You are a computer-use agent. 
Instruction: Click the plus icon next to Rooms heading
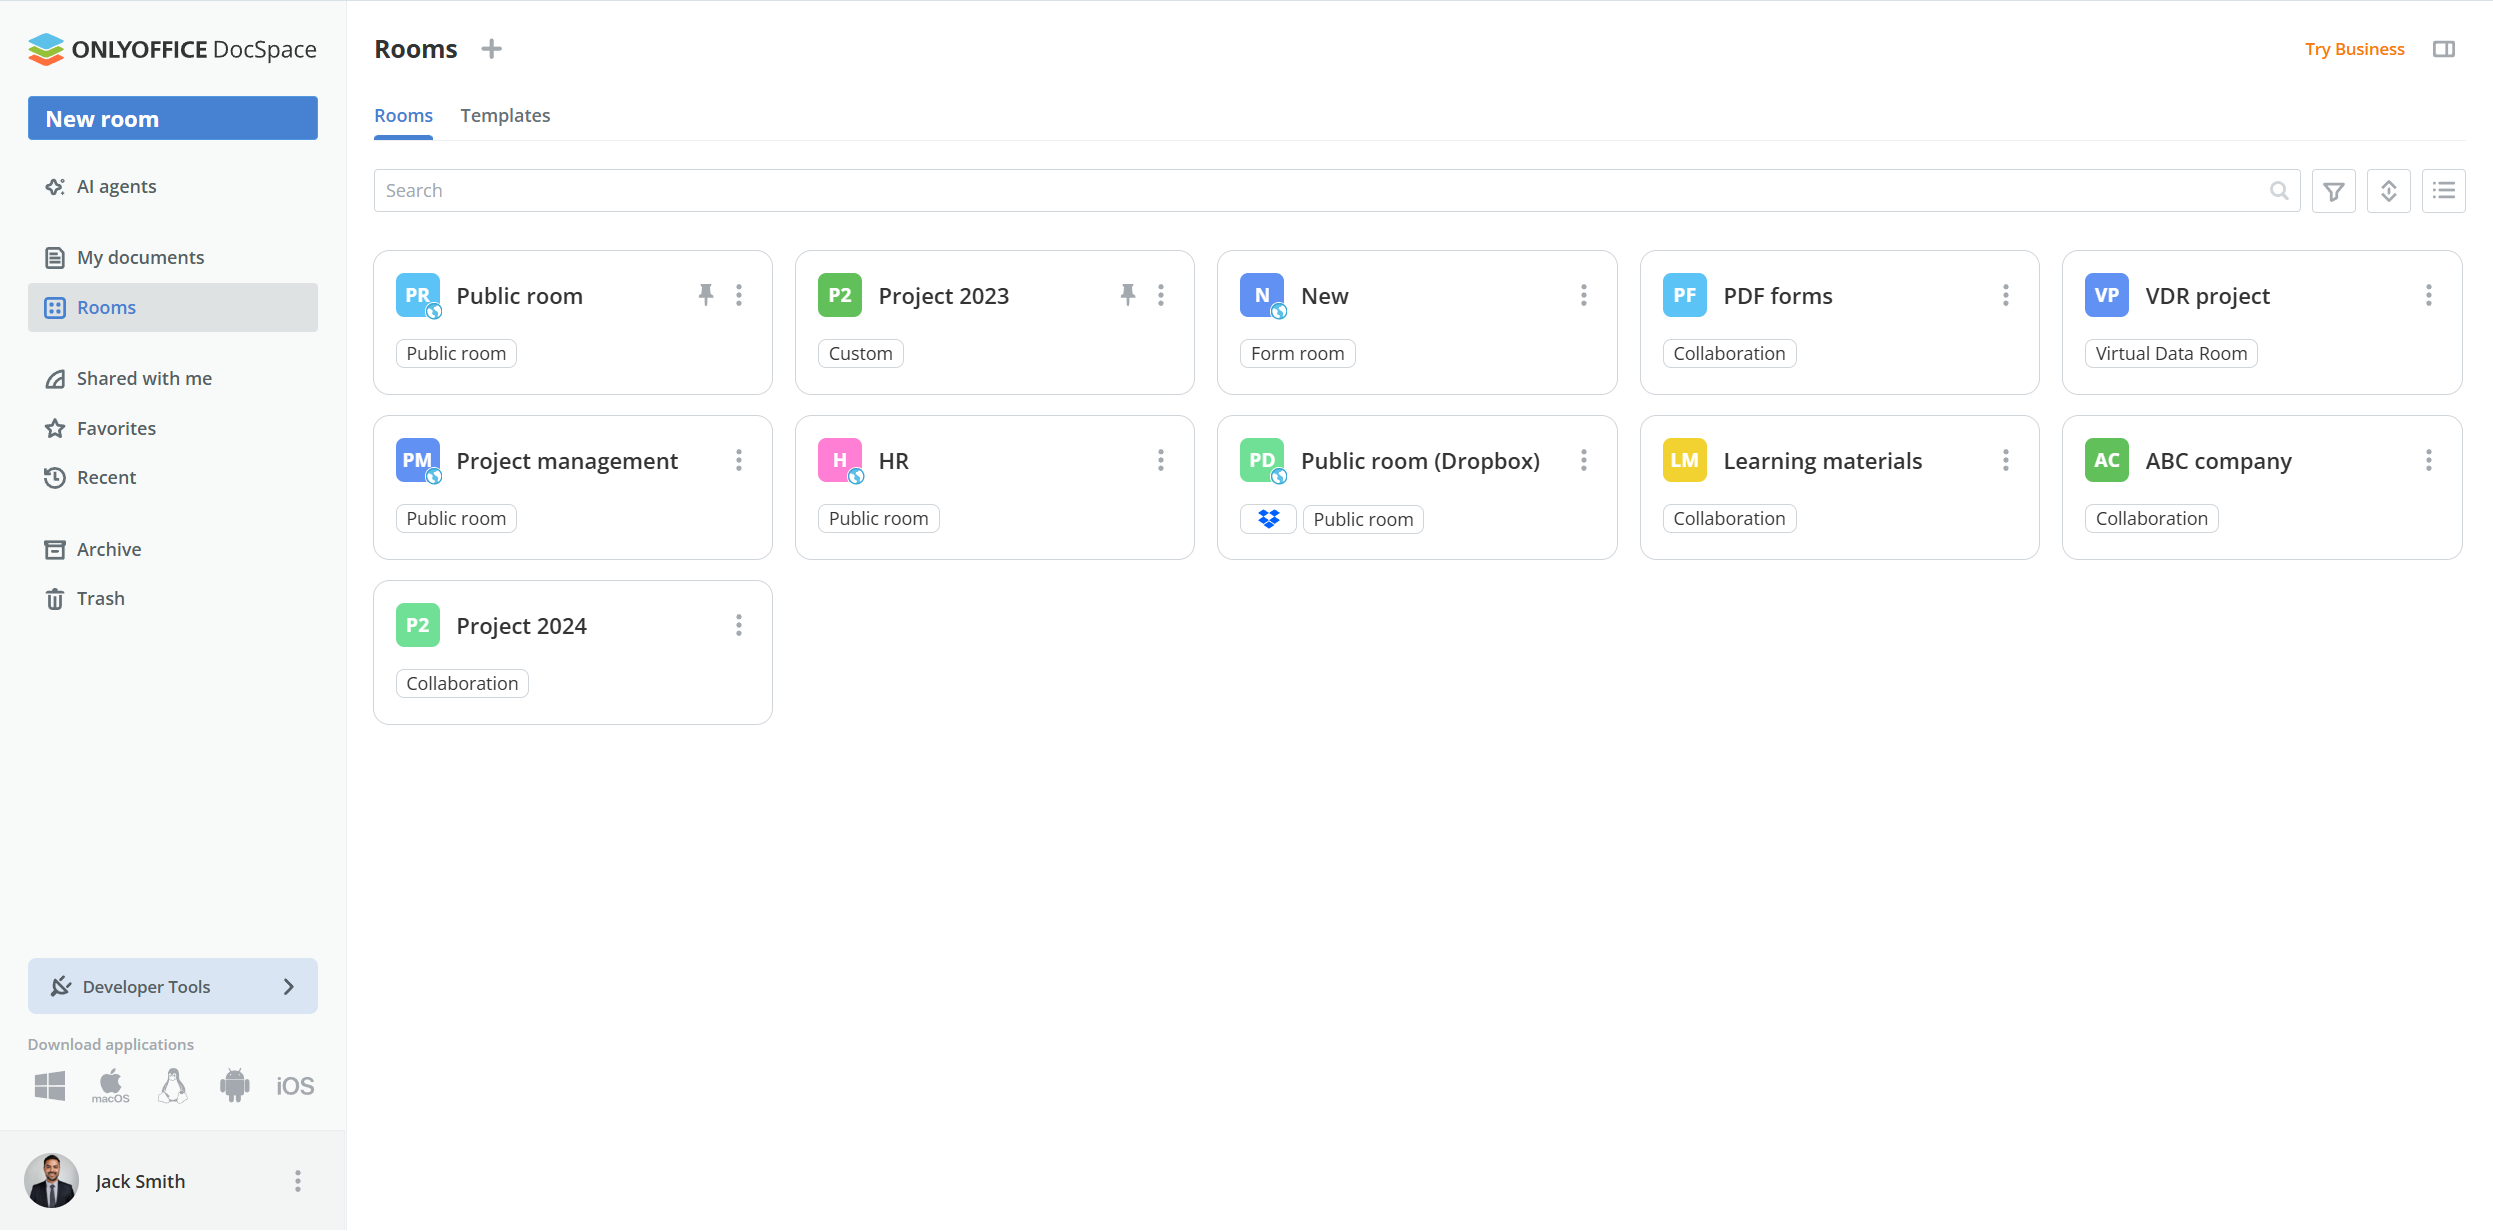pos(491,49)
